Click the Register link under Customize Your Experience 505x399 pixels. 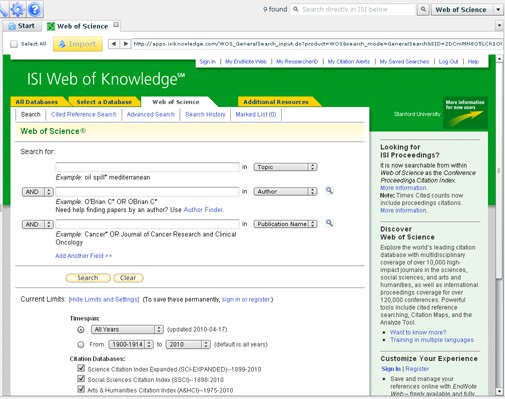click(417, 369)
